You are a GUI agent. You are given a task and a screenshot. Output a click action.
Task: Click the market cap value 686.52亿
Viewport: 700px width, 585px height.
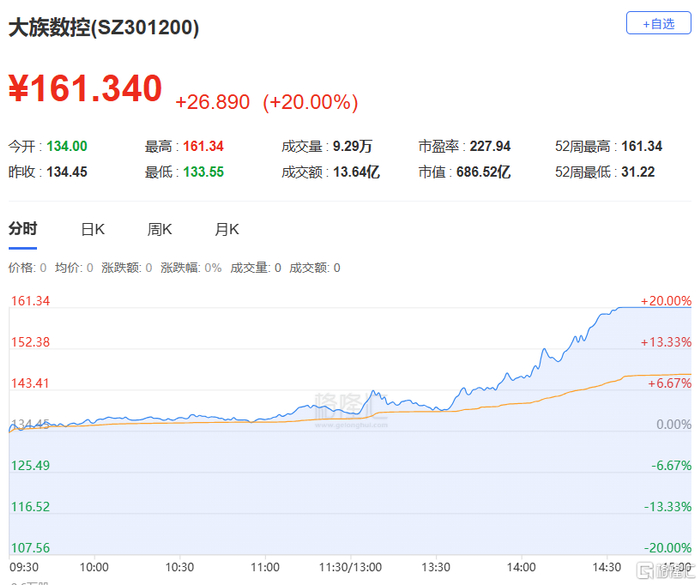[483, 172]
